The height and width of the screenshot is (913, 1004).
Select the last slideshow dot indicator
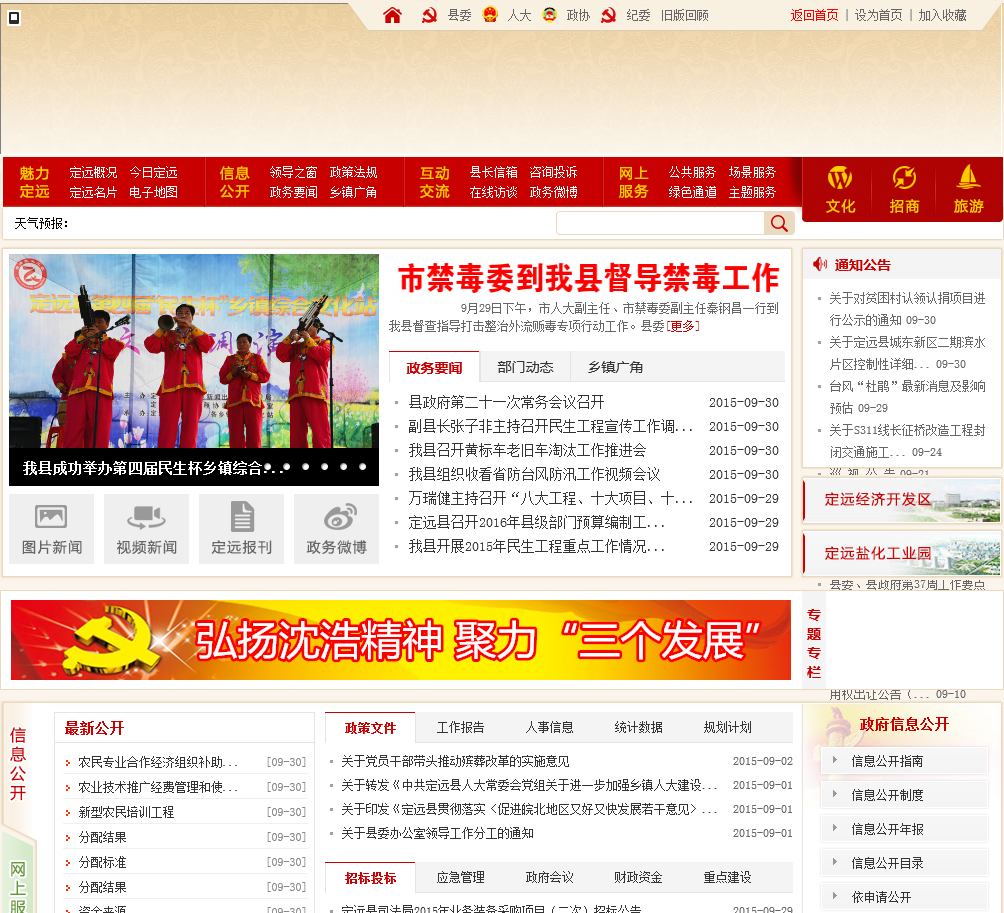click(362, 467)
